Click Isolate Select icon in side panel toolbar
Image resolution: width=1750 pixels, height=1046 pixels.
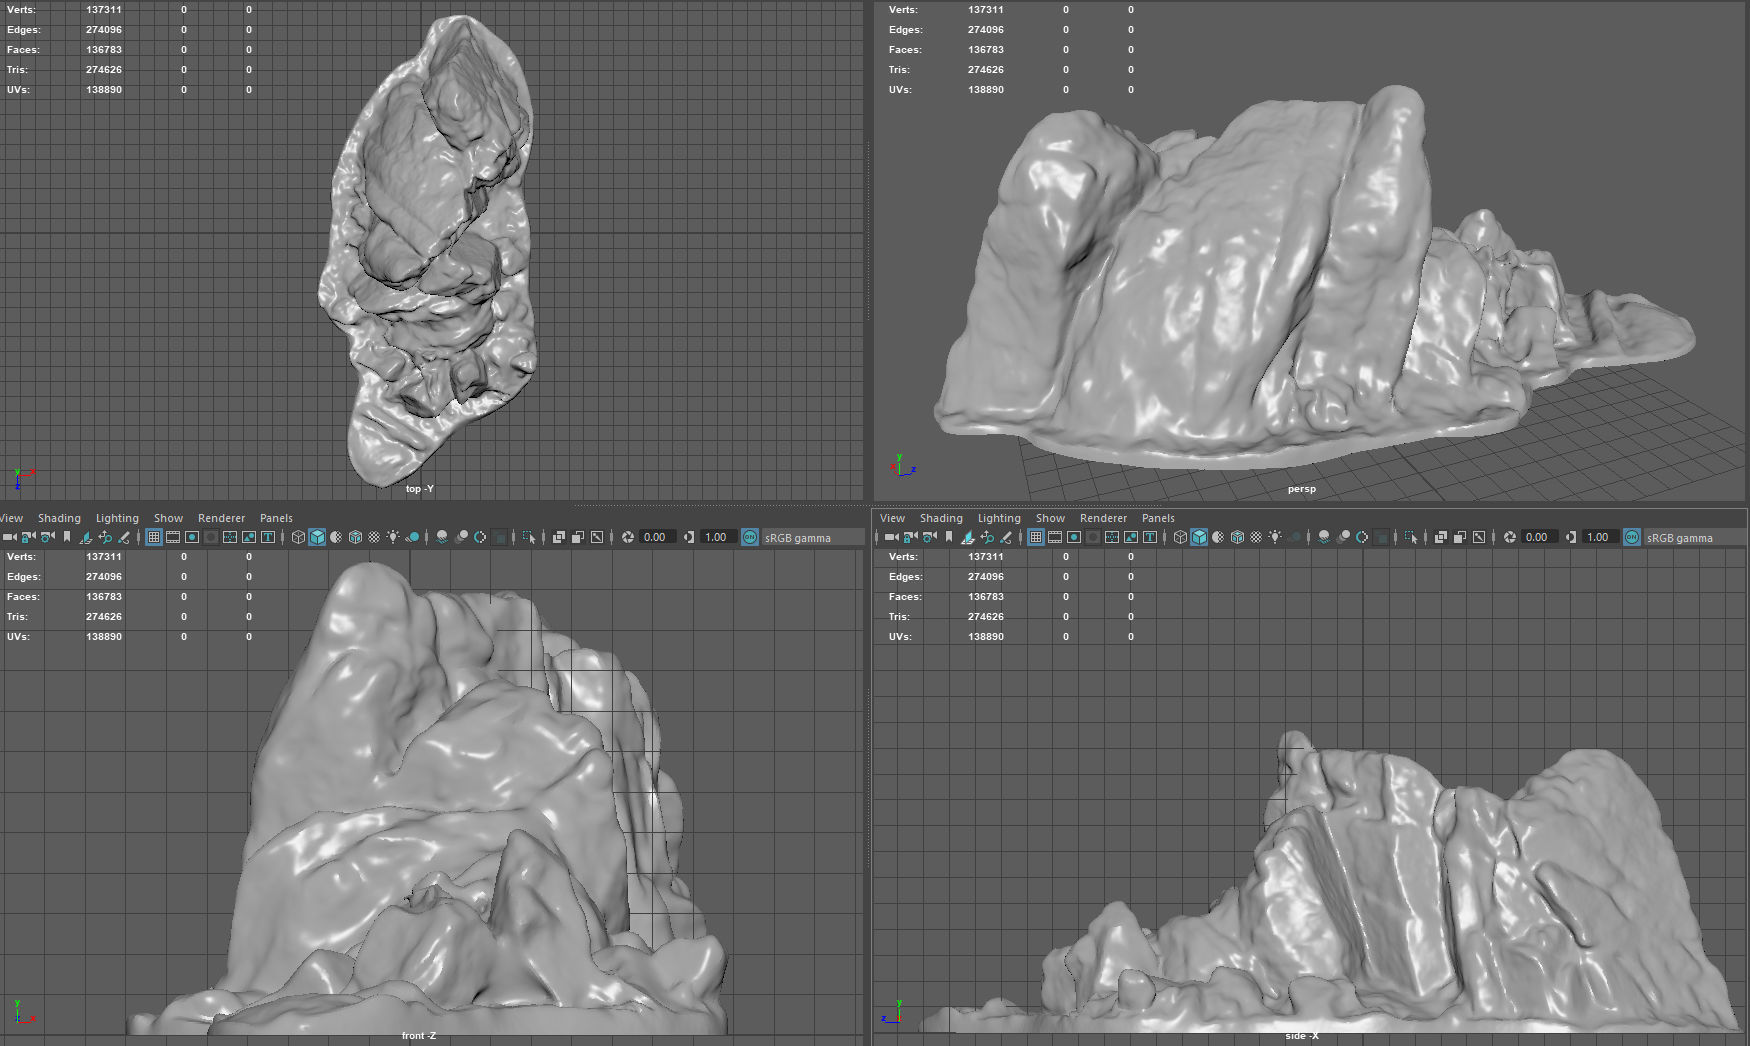pos(1410,537)
